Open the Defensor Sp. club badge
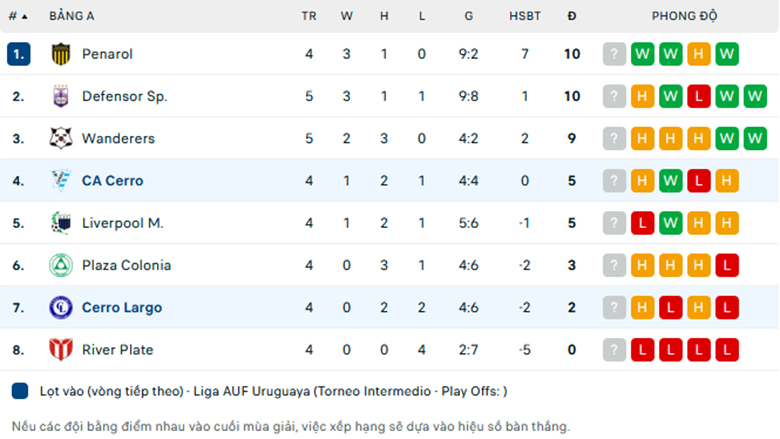The height and width of the screenshot is (439, 780). tap(61, 96)
